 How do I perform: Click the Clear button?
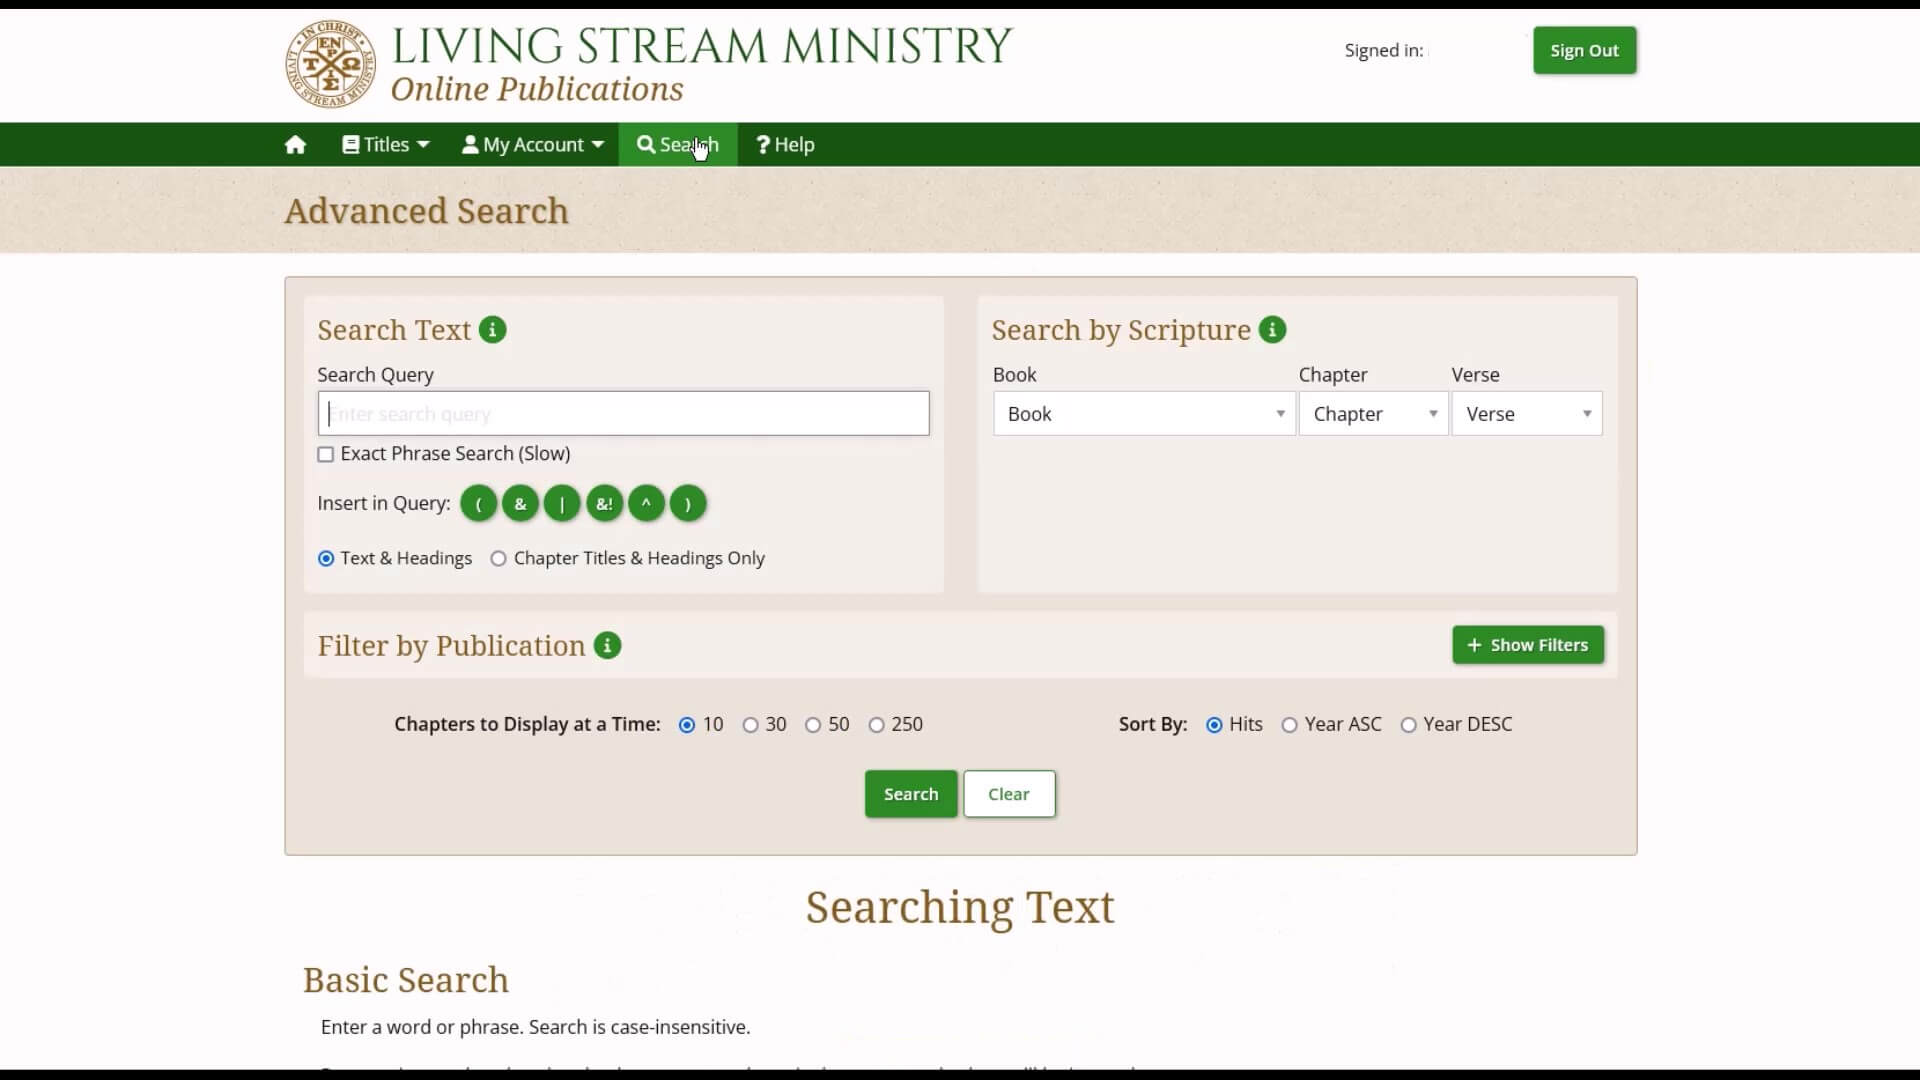pos(1007,793)
